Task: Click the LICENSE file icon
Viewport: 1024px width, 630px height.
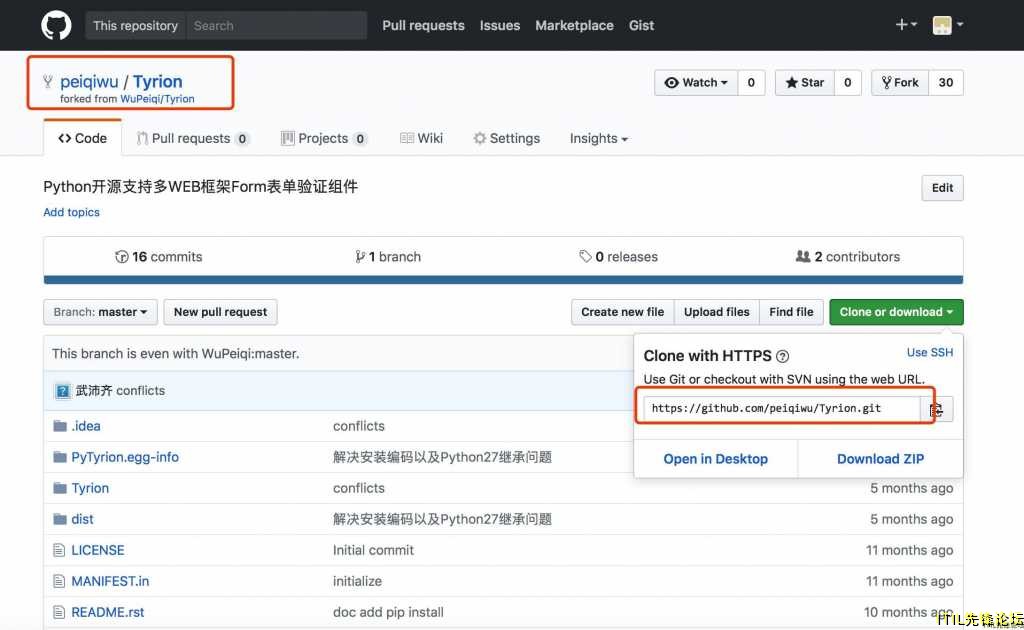Action: (x=59, y=550)
